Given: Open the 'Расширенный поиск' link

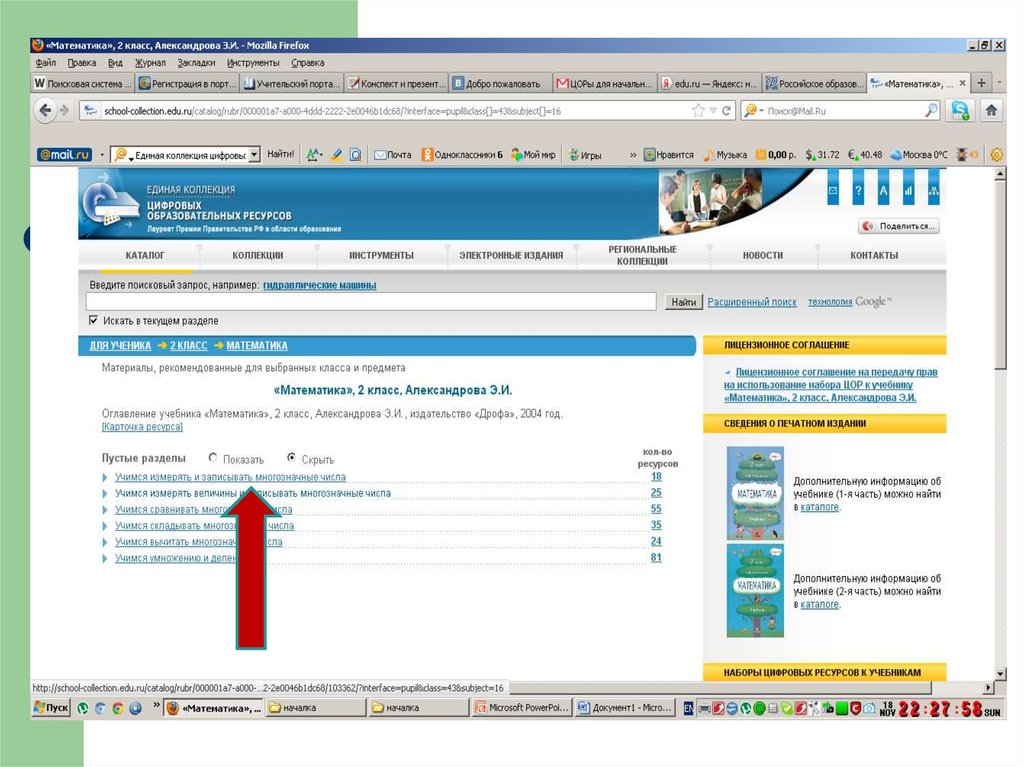Looking at the screenshot, I should 752,302.
